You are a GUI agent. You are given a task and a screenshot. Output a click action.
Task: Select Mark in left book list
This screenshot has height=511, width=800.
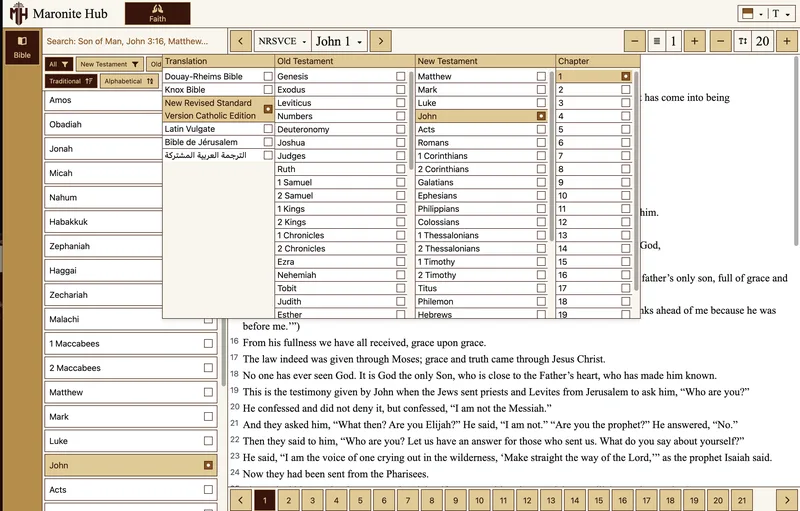tap(131, 417)
